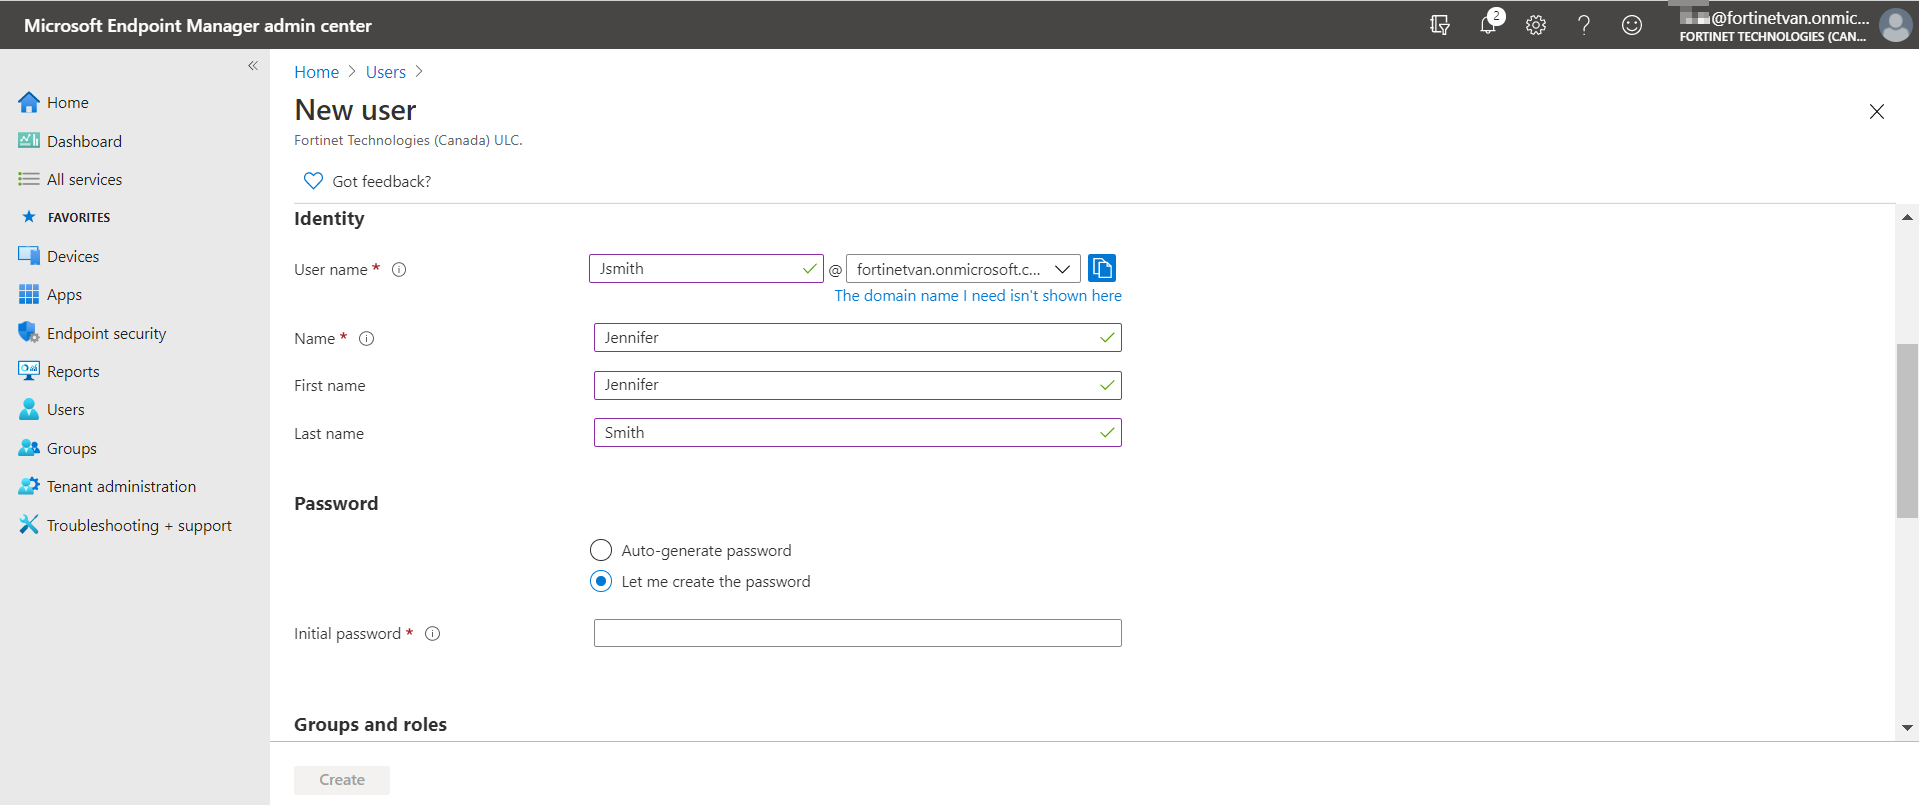Click the domain name isn't shown link
Screen dimensions: 1919x805
pos(978,296)
